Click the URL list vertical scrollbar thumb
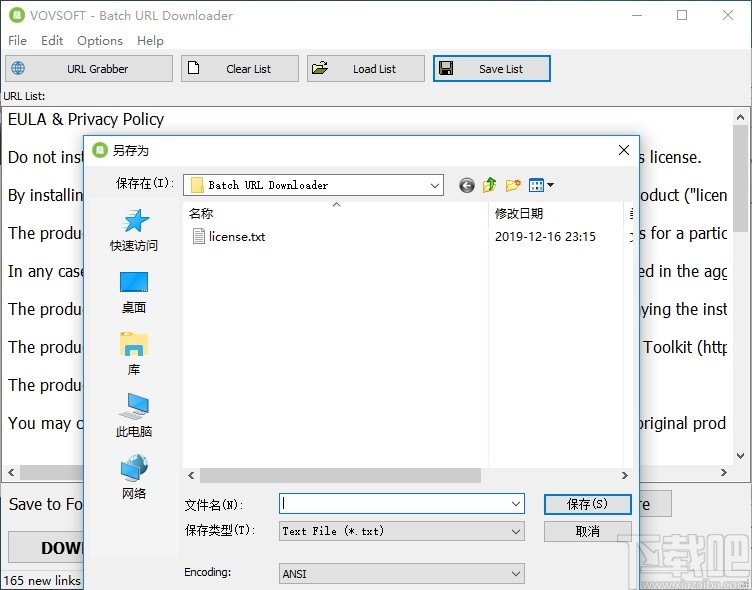This screenshot has height=590, width=752. point(740,180)
